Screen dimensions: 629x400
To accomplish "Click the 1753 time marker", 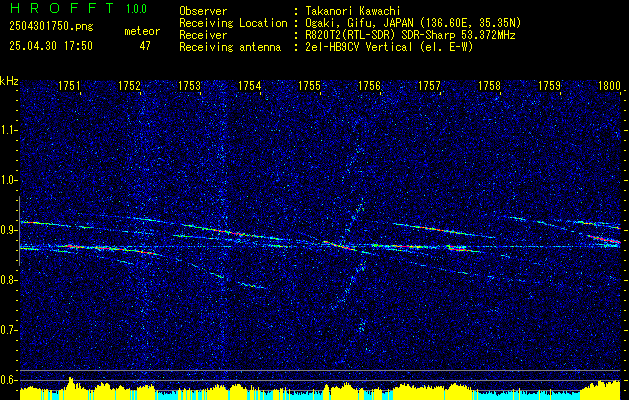I will click(189, 86).
